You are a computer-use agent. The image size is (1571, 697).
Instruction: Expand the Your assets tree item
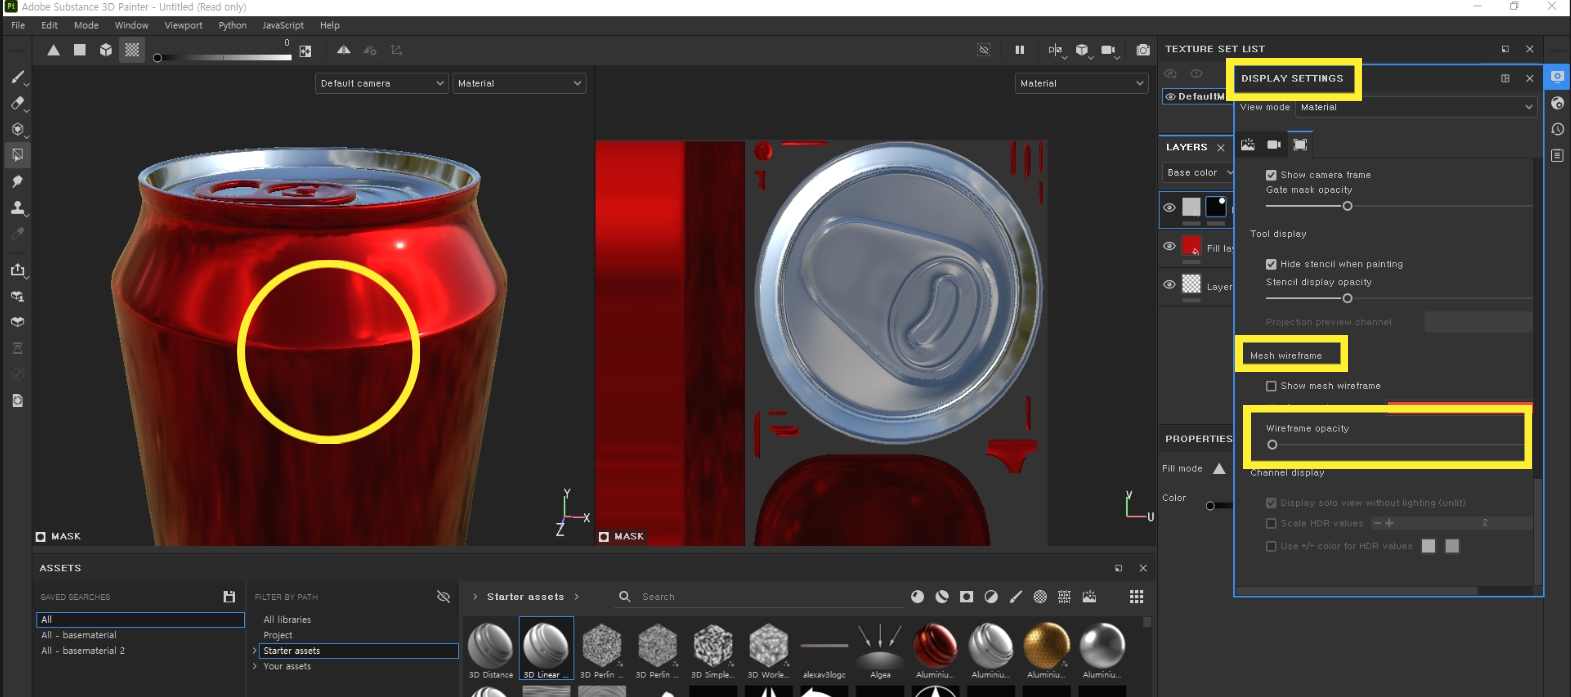coord(255,666)
